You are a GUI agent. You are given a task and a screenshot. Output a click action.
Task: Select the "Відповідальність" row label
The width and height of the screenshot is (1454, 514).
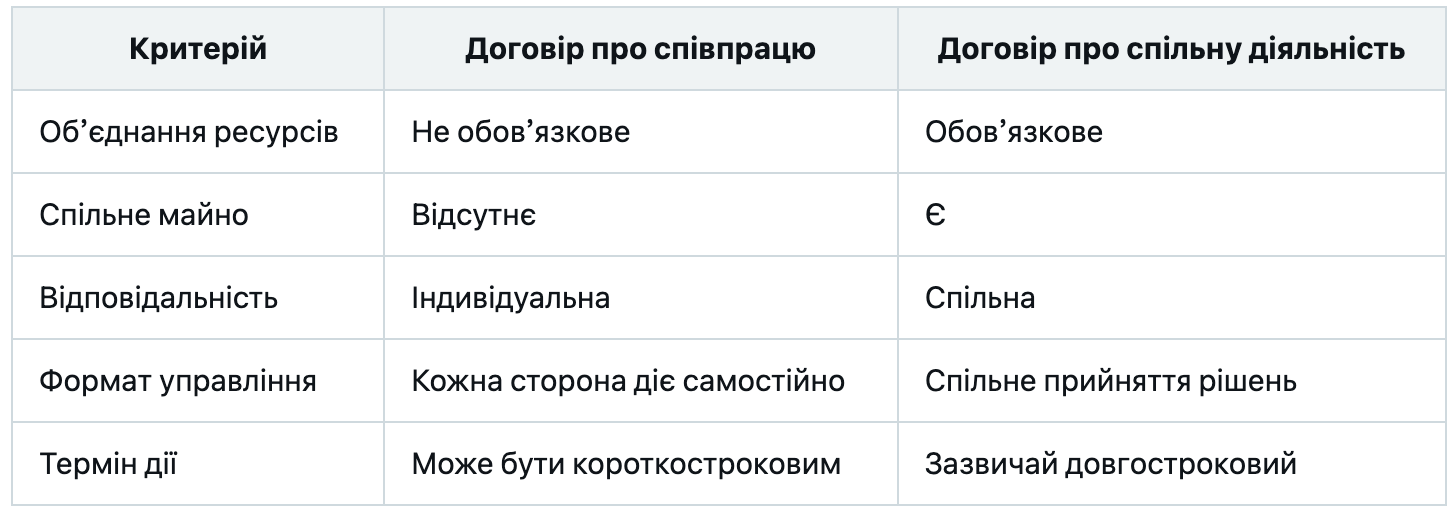click(159, 299)
